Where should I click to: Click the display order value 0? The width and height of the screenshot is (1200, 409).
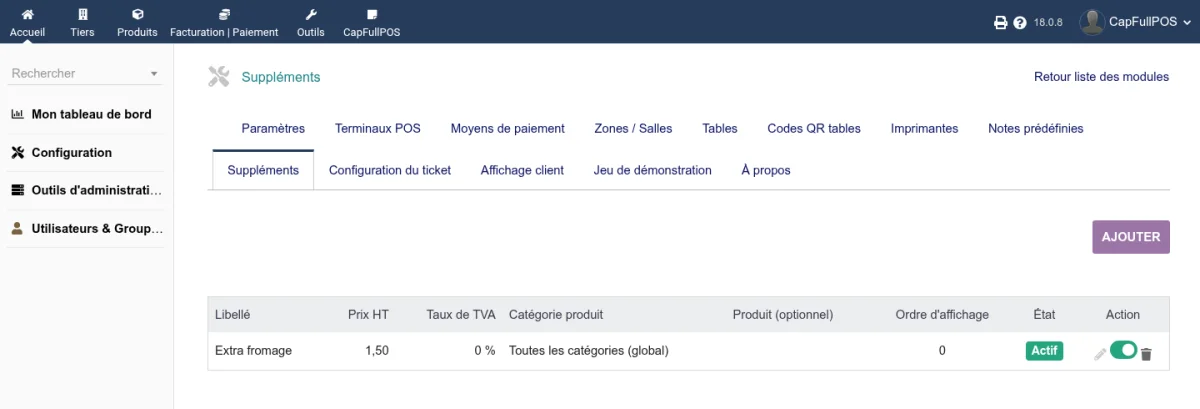coord(942,351)
